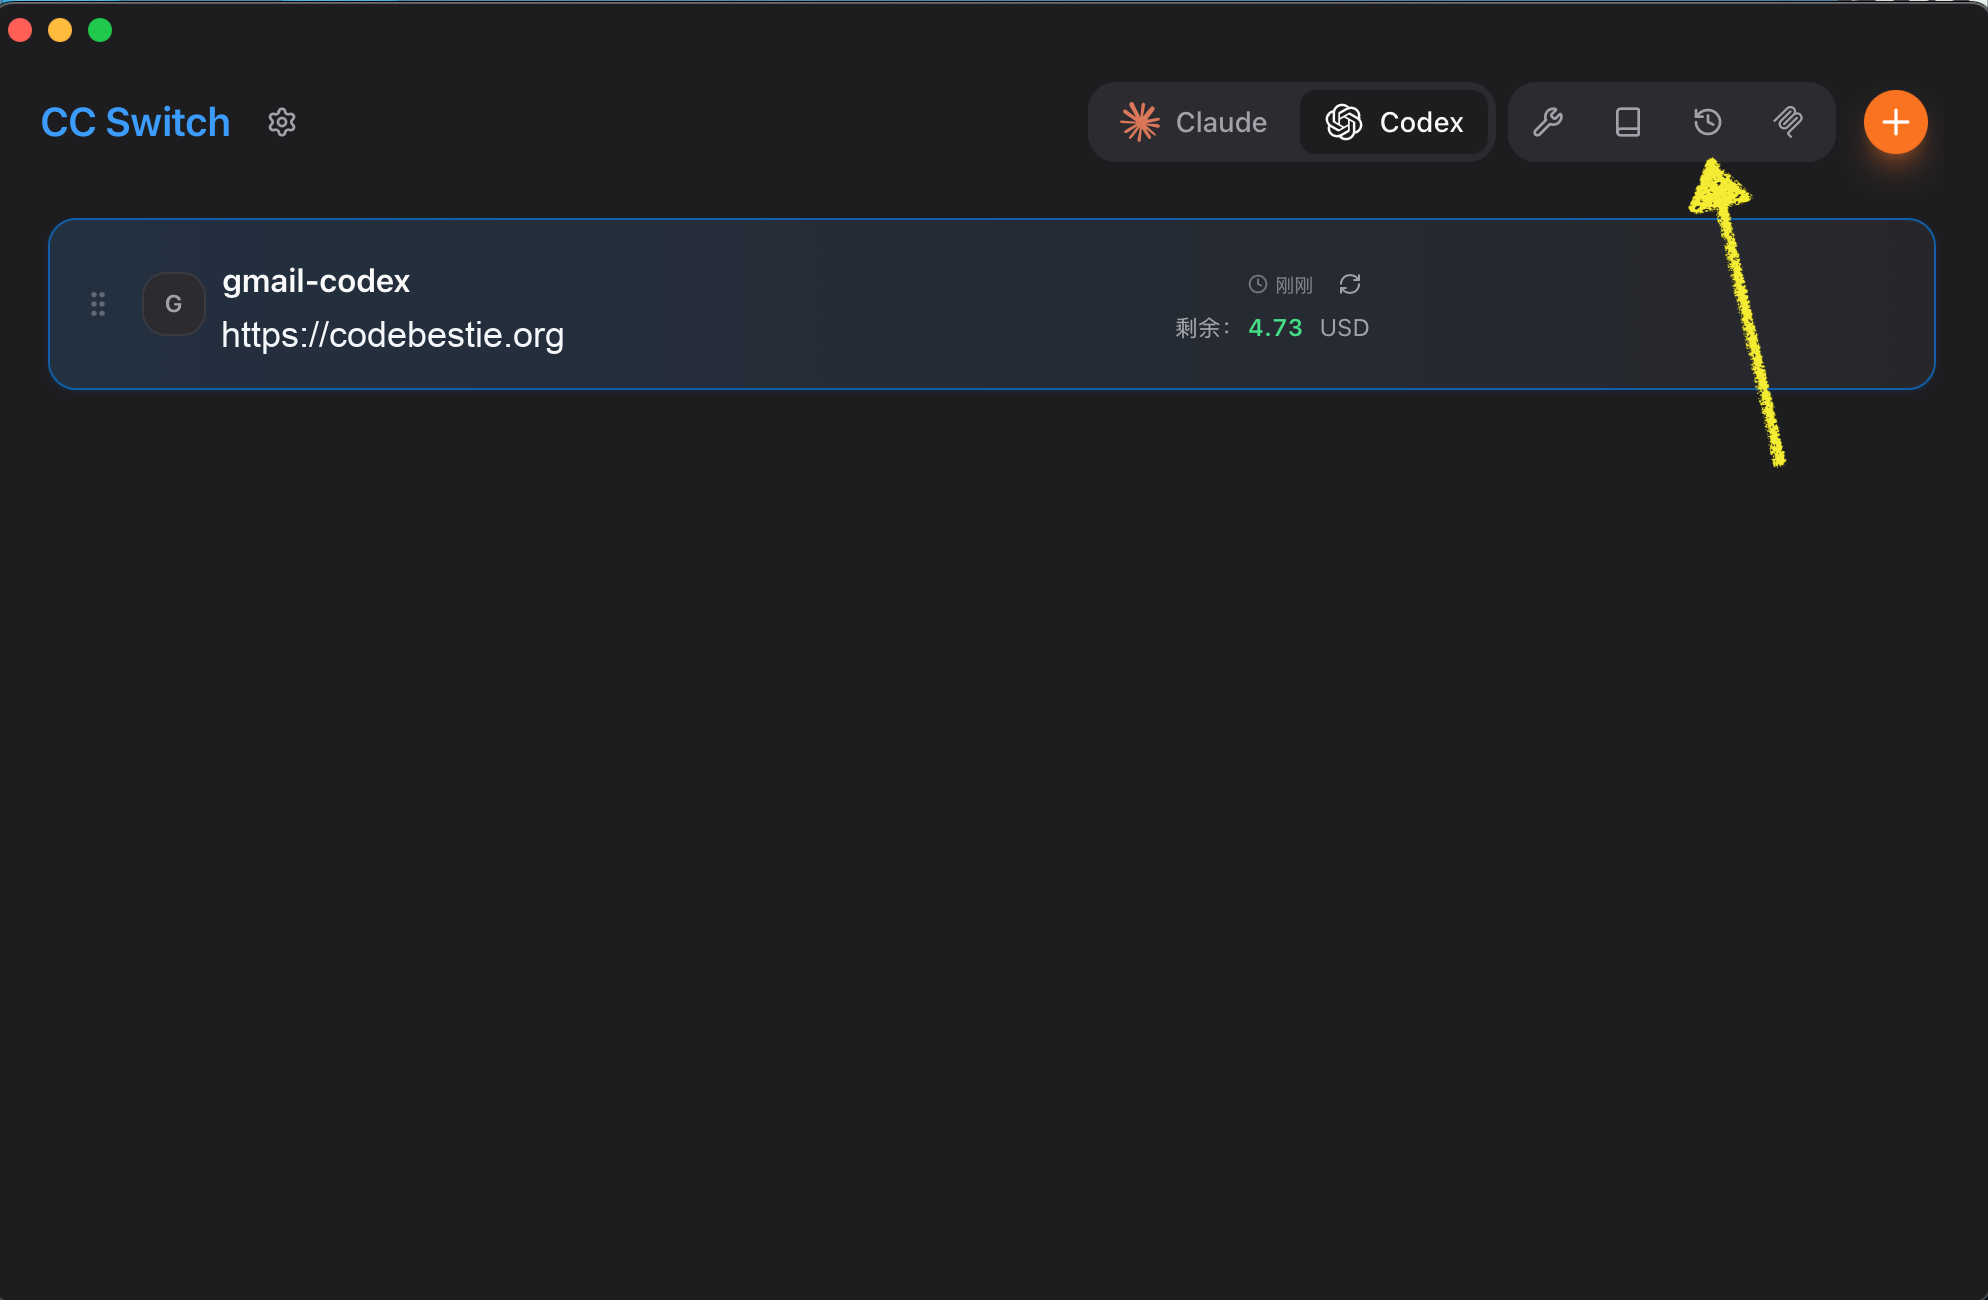Click the CC Switch title

coord(136,122)
